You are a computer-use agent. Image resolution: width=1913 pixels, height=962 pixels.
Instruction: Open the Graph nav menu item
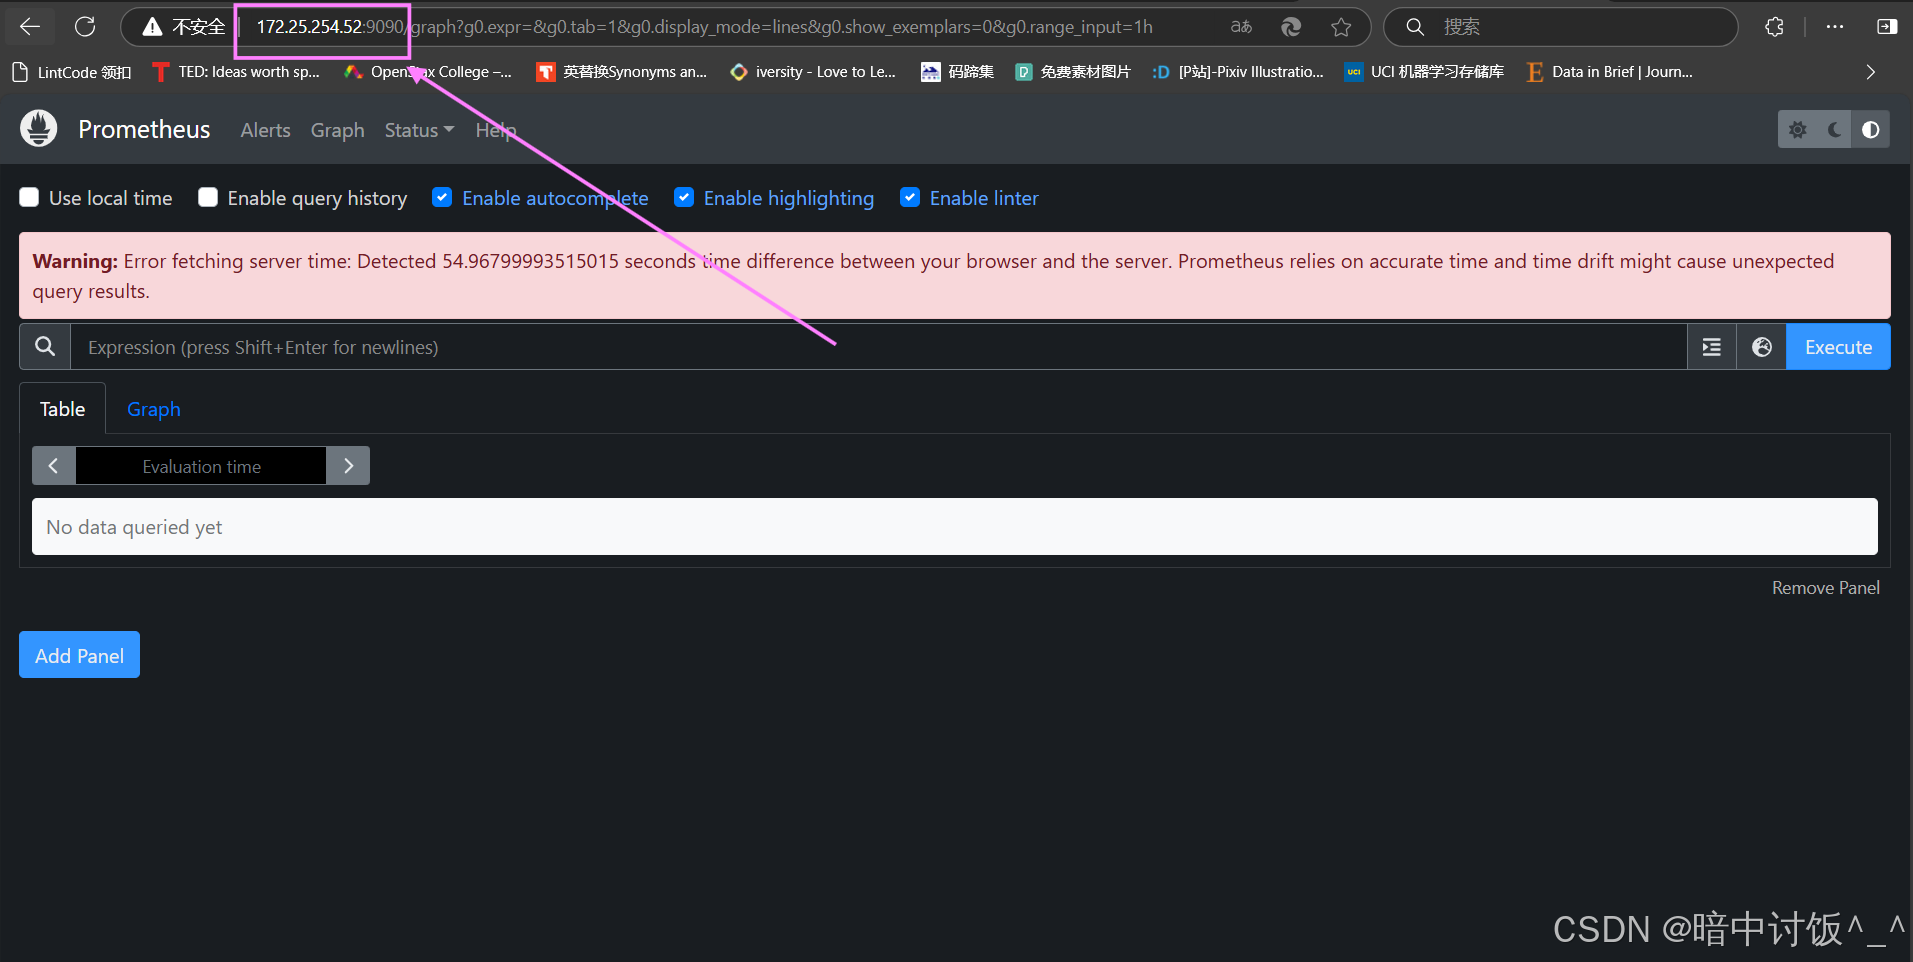click(337, 130)
